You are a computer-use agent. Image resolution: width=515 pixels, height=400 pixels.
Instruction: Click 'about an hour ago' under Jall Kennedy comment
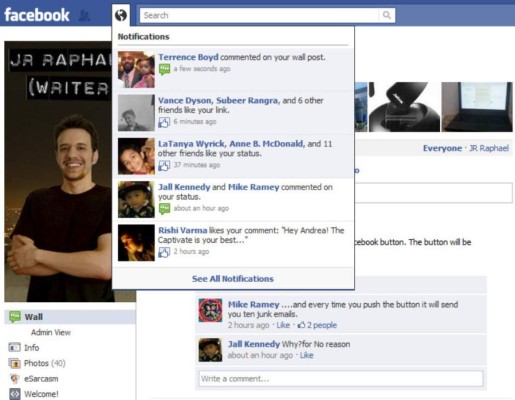[260, 355]
